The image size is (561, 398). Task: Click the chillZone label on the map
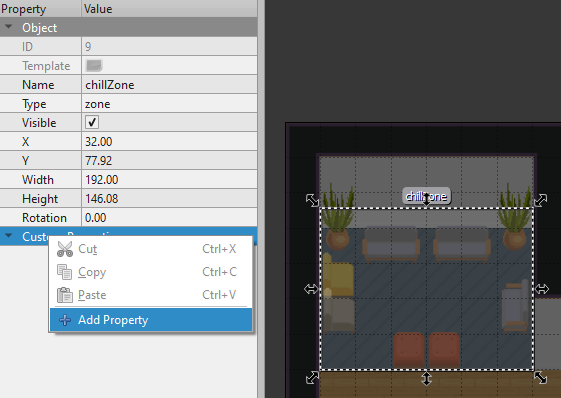[426, 196]
